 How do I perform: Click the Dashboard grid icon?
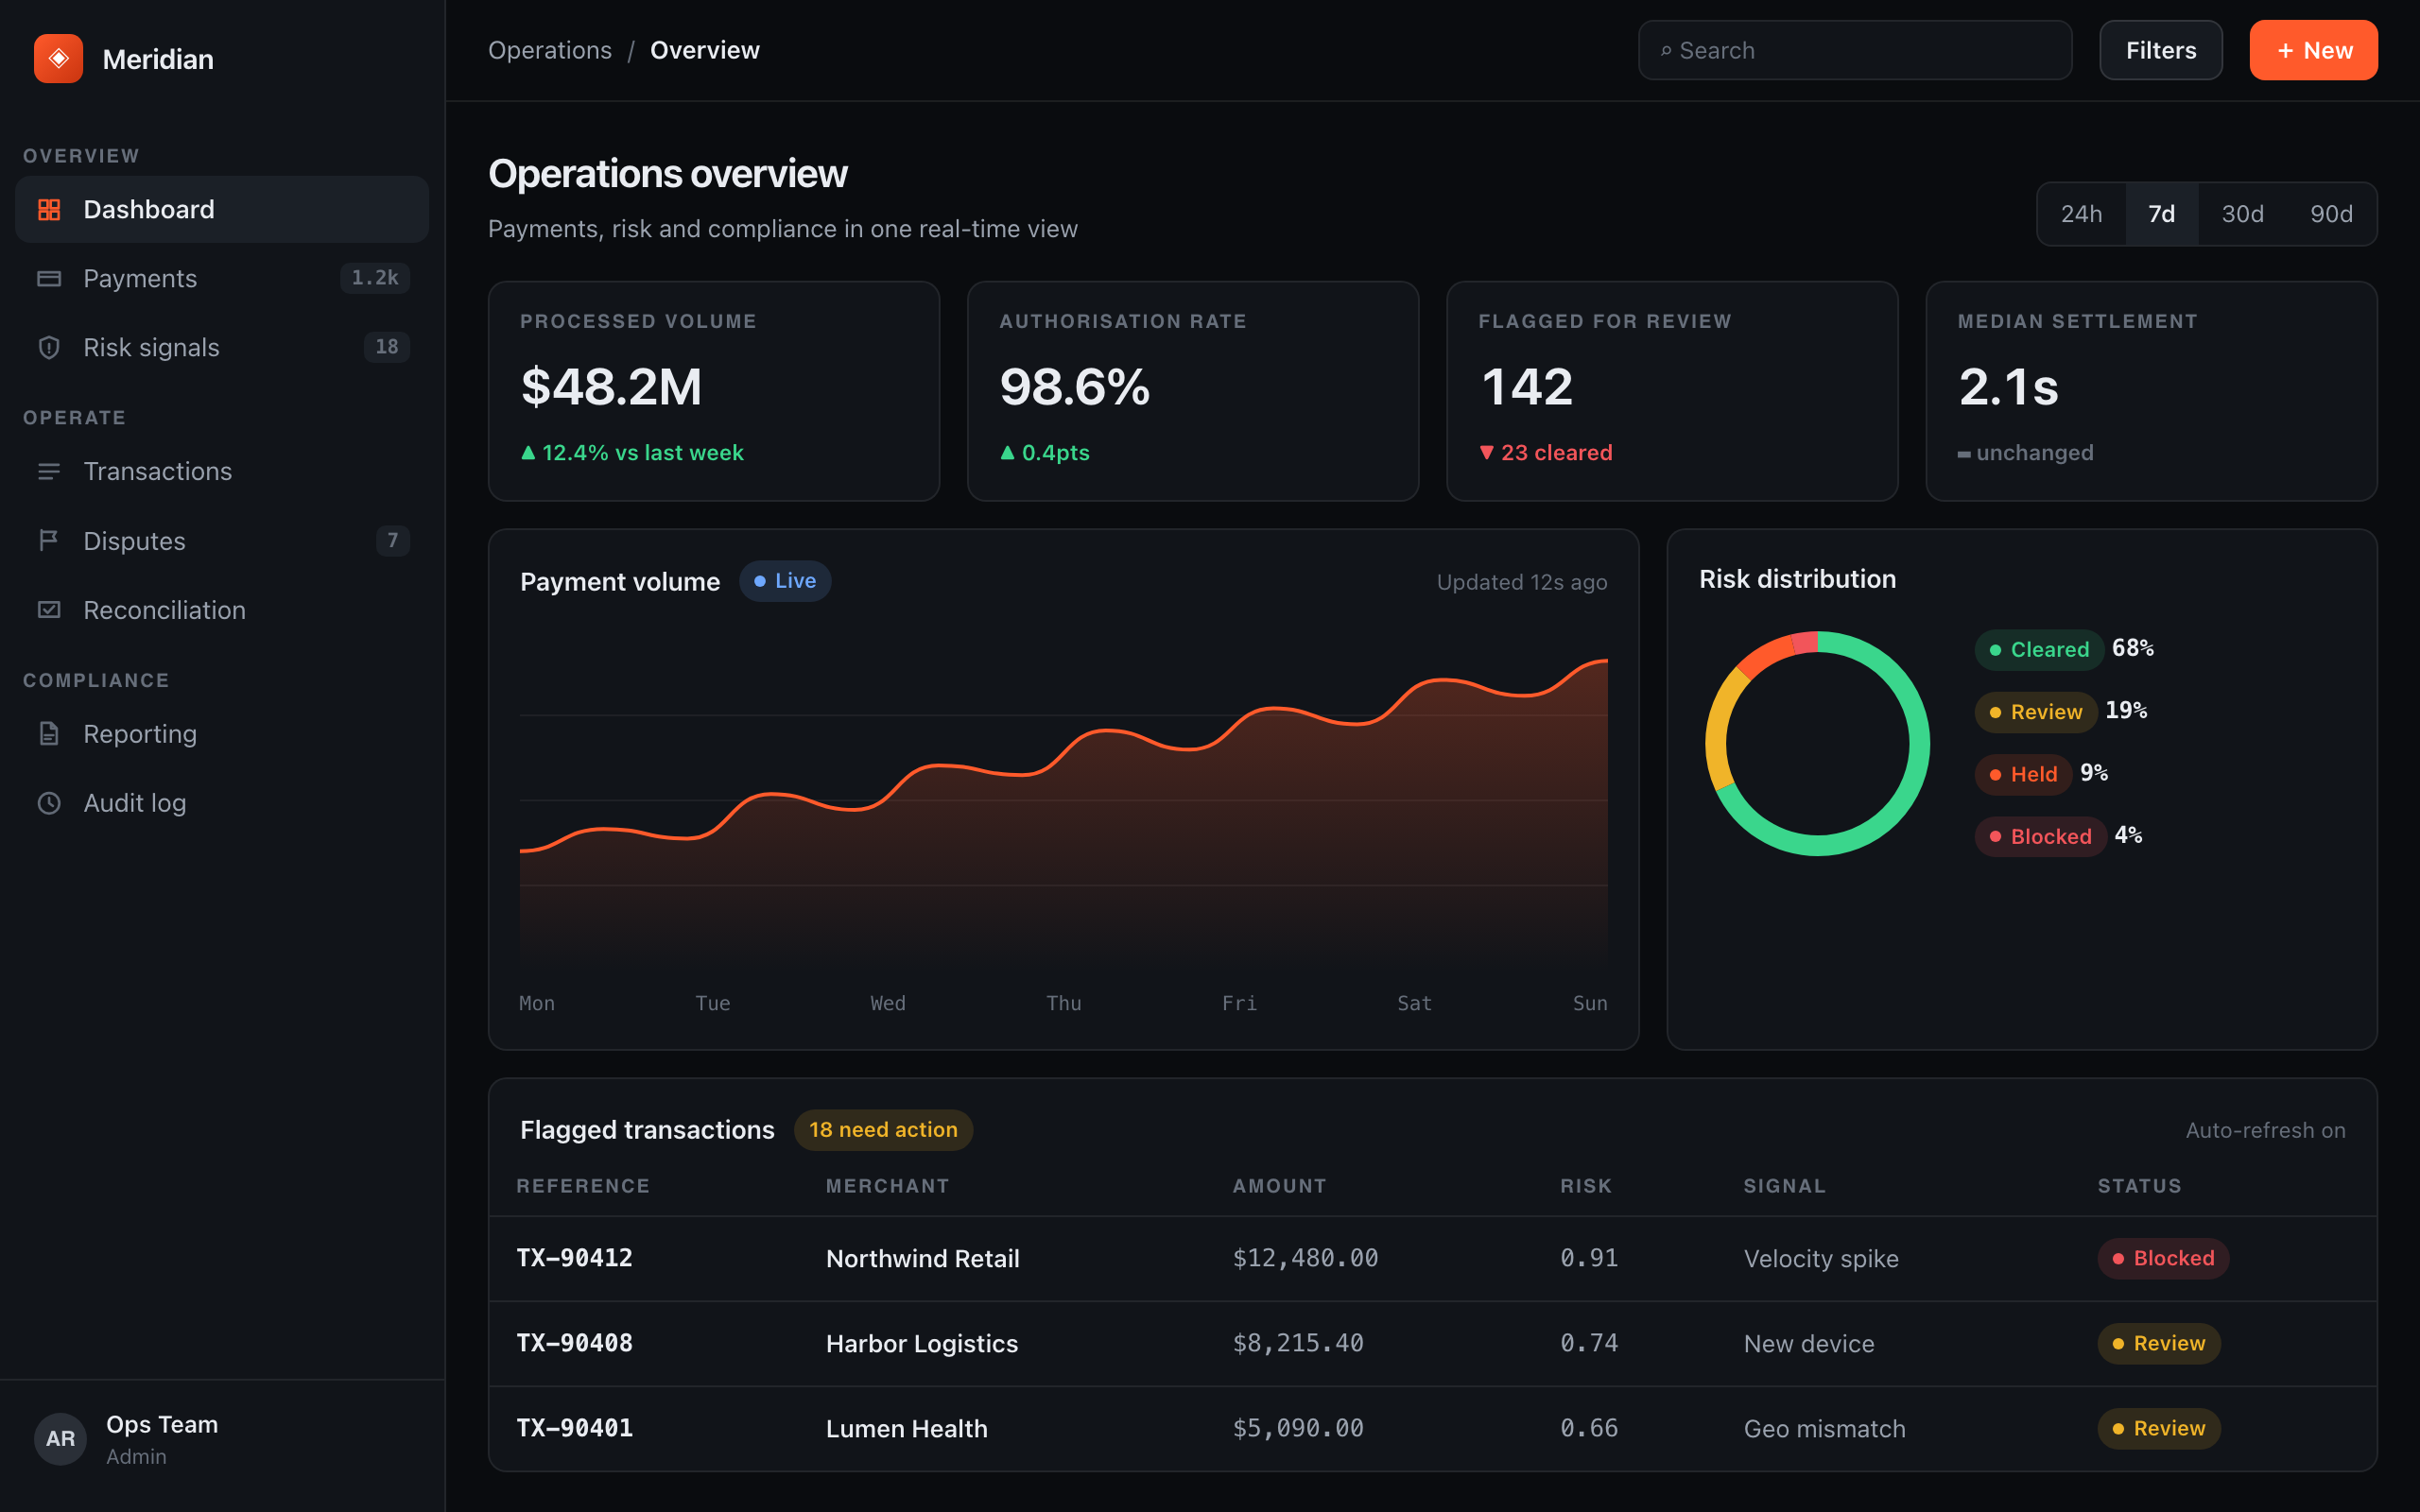[49, 209]
